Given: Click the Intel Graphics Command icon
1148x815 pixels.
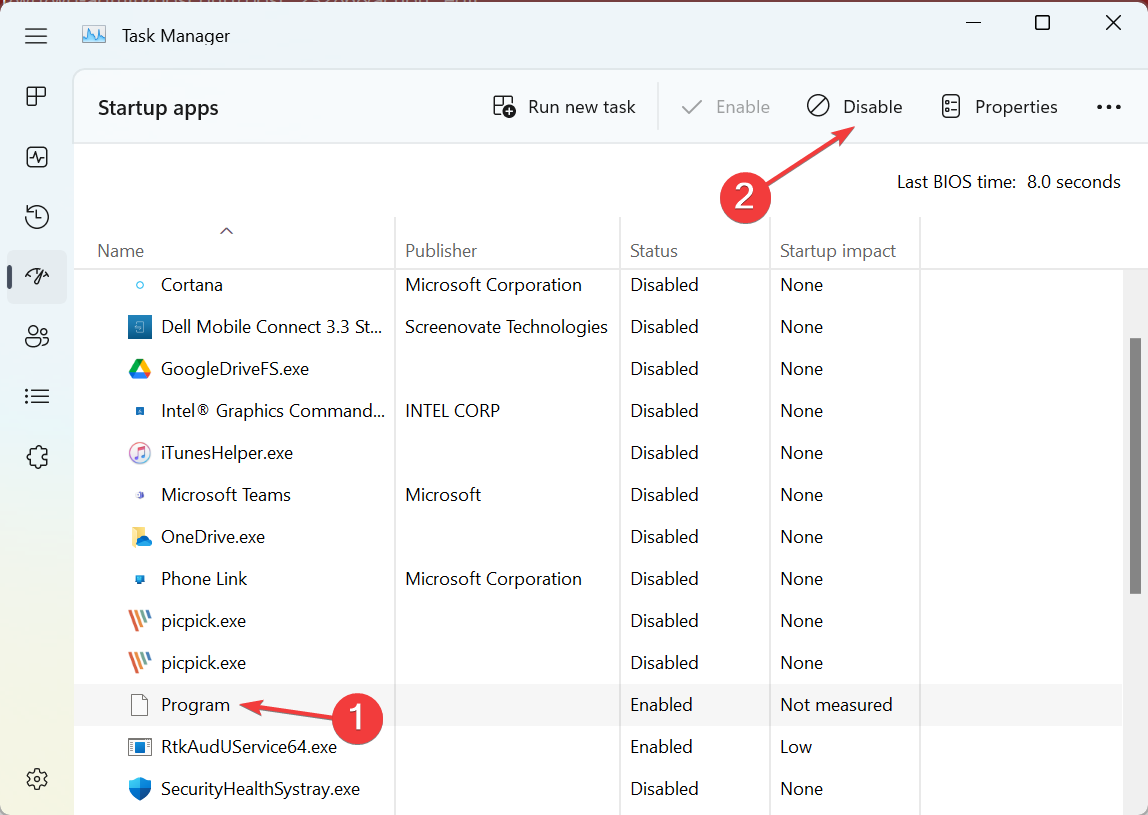Looking at the screenshot, I should (x=140, y=411).
